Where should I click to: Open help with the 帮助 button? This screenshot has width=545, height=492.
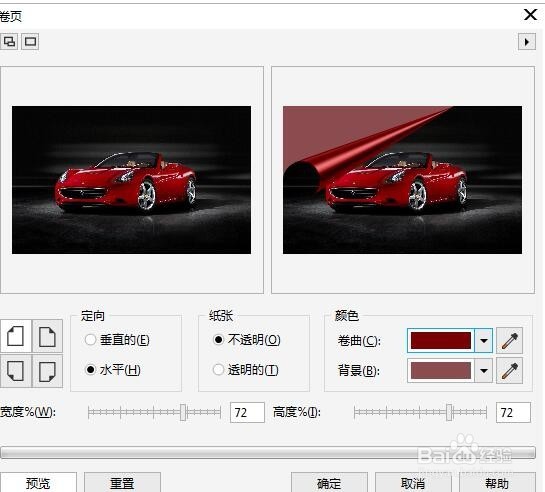pyautogui.click(x=497, y=483)
